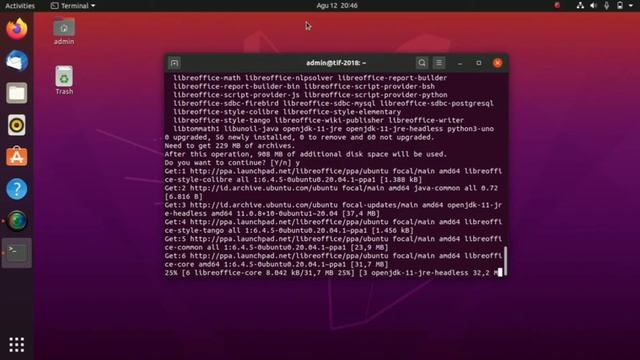This screenshot has height=360, width=640.
Task: Open the Terminal app menu dropdown
Action: 73,6
